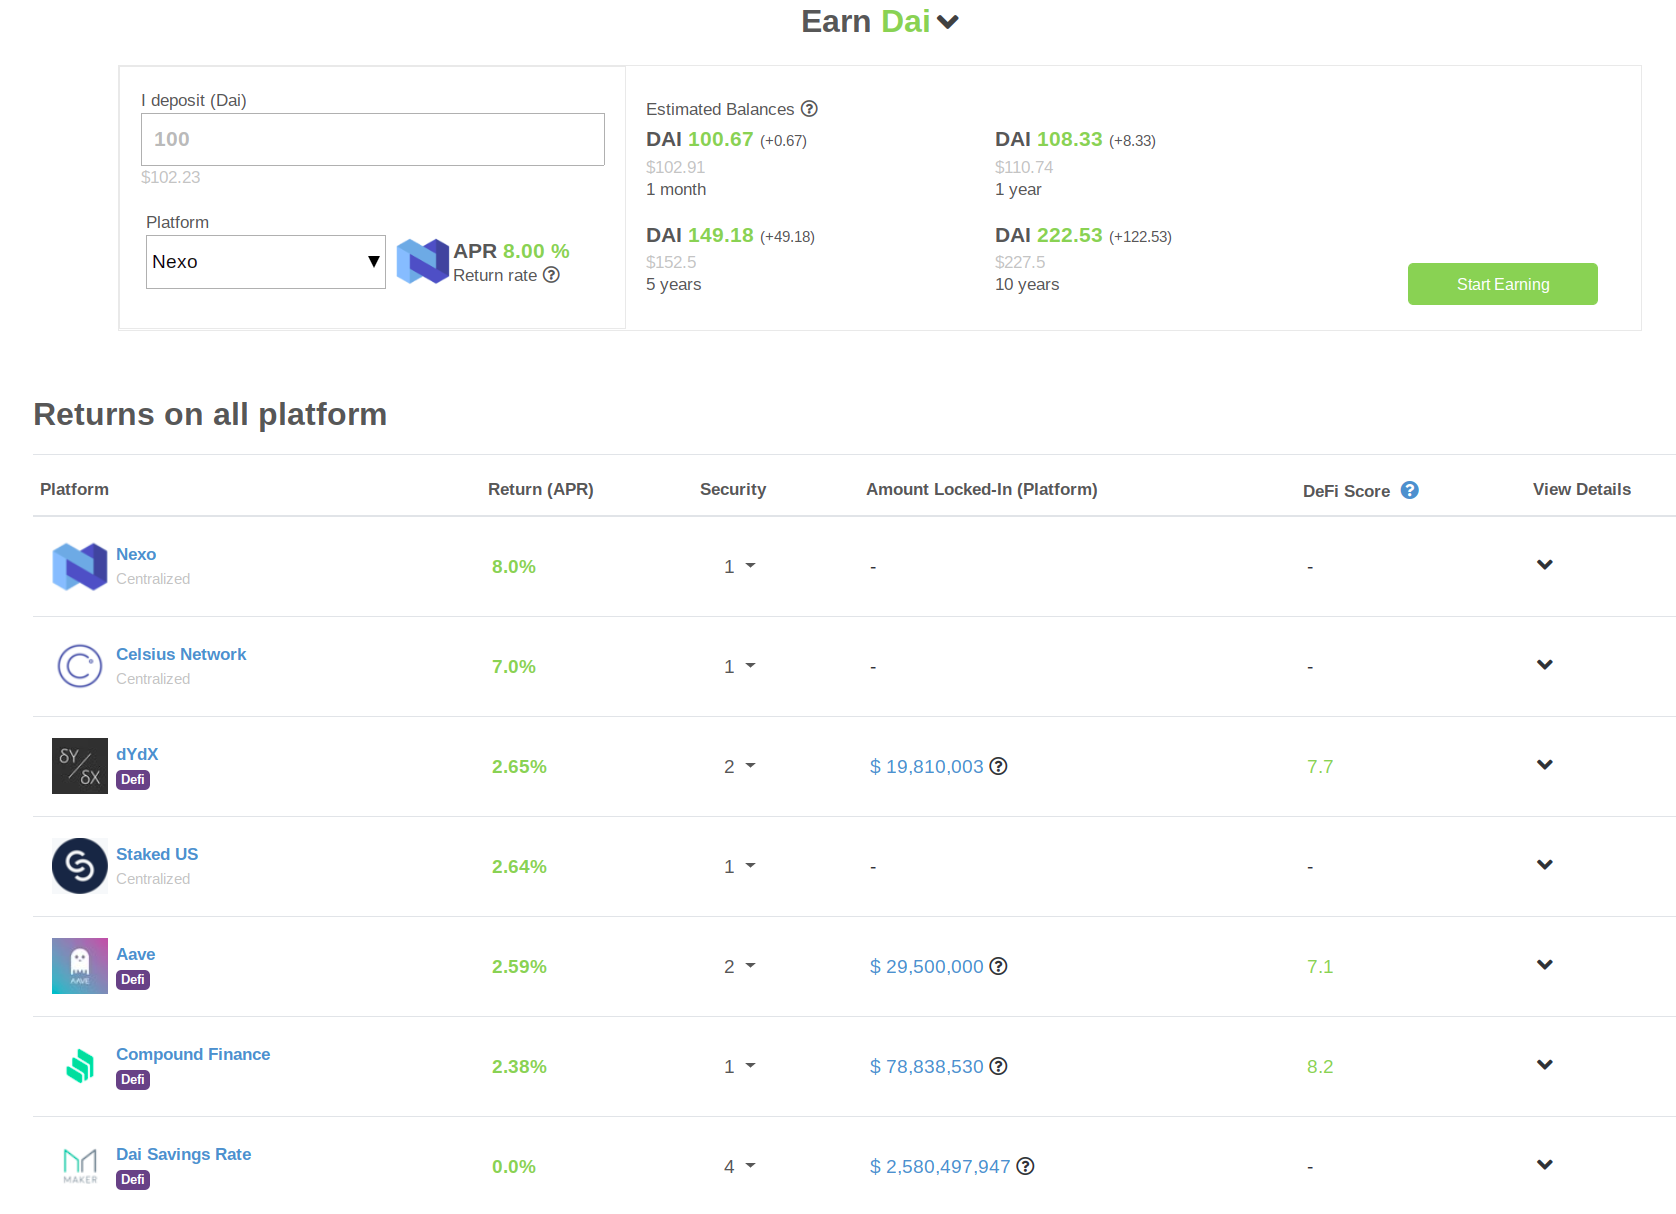Expand Dai Savings Rate view details chevron

(x=1545, y=1165)
